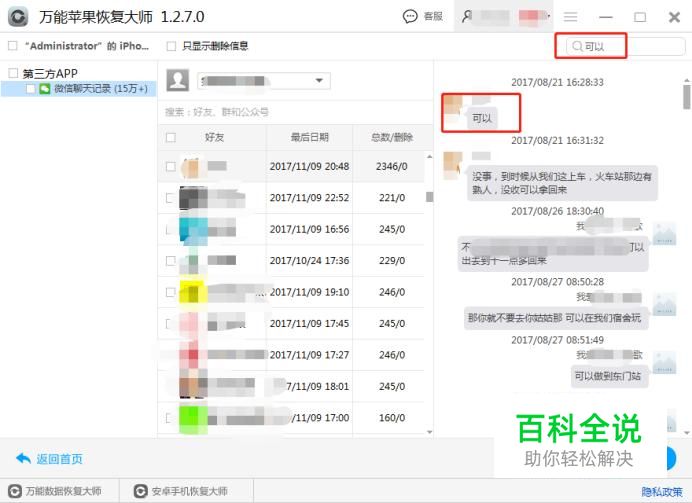Check the row dated 2017/11/09 22:52

[171, 198]
